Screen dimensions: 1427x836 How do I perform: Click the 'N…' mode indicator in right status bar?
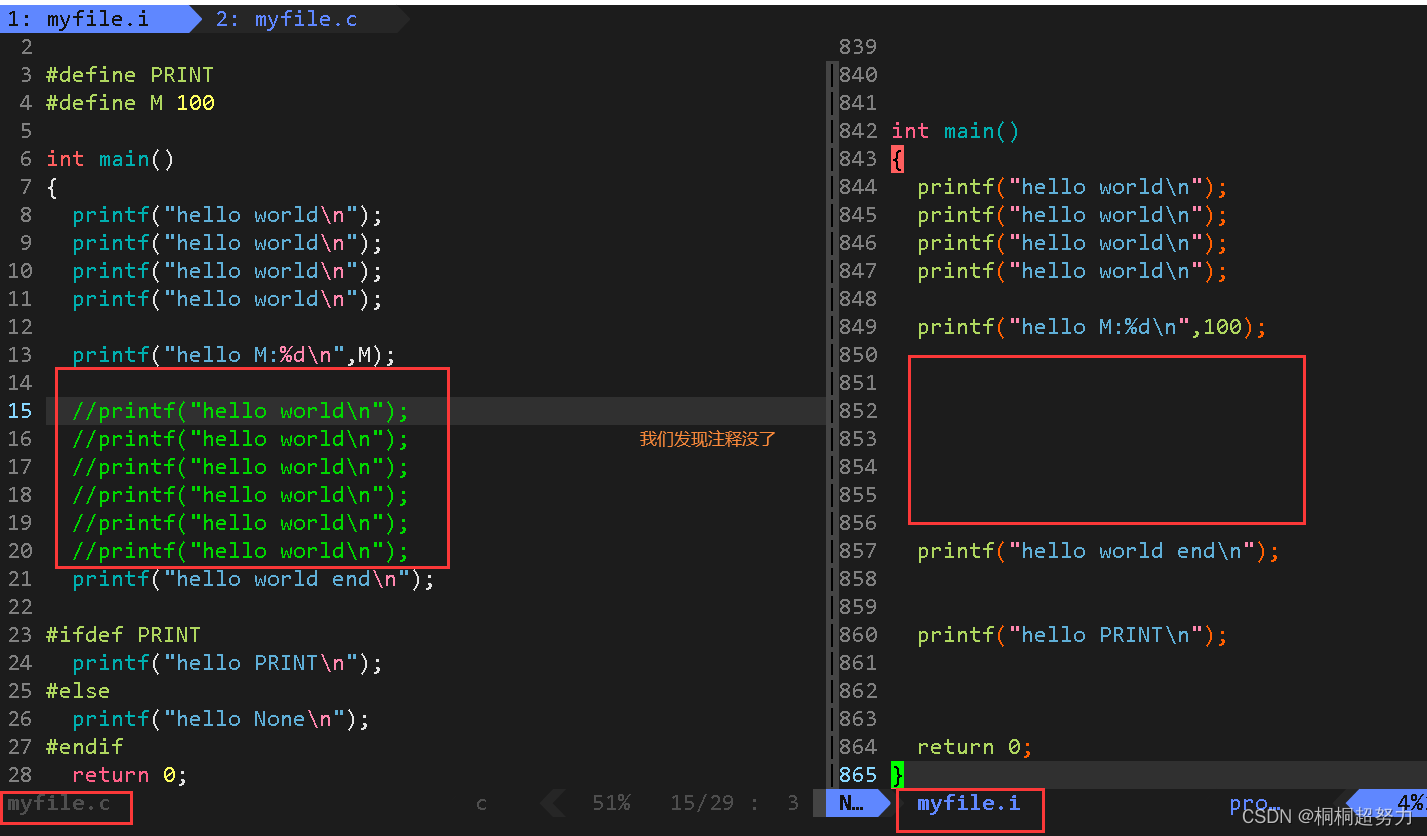coord(851,803)
